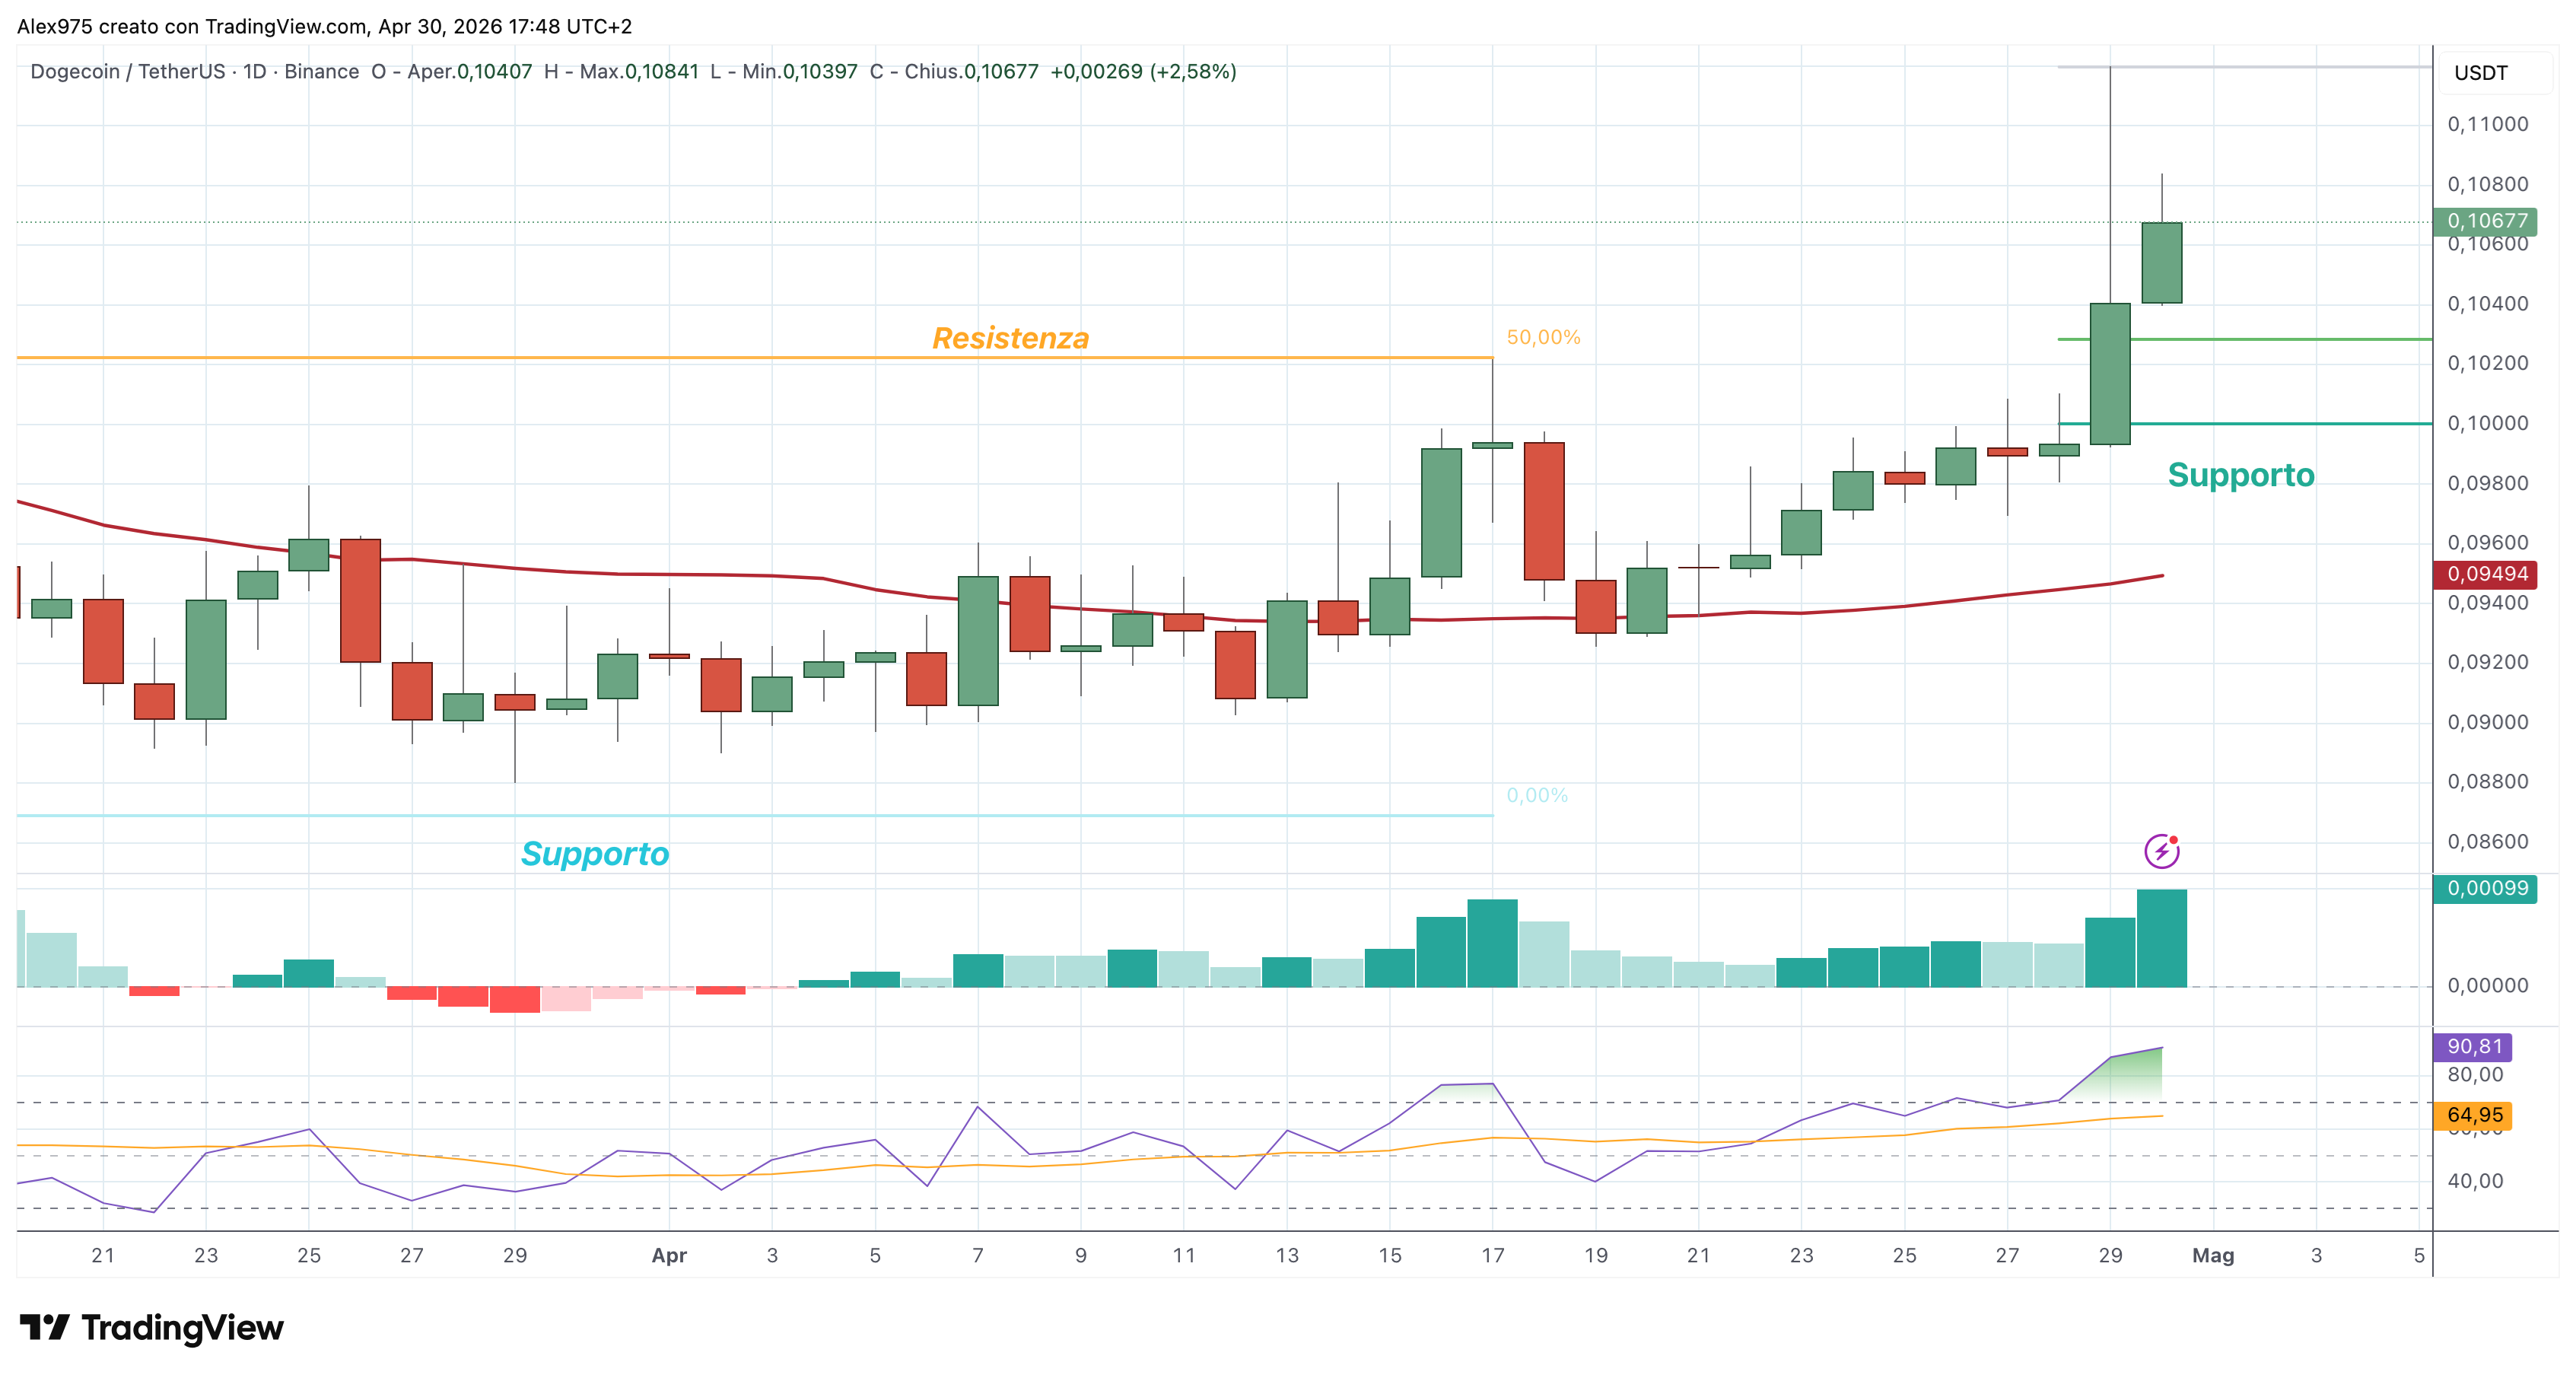Click the 40,00 RSI axis label

(x=2475, y=1181)
